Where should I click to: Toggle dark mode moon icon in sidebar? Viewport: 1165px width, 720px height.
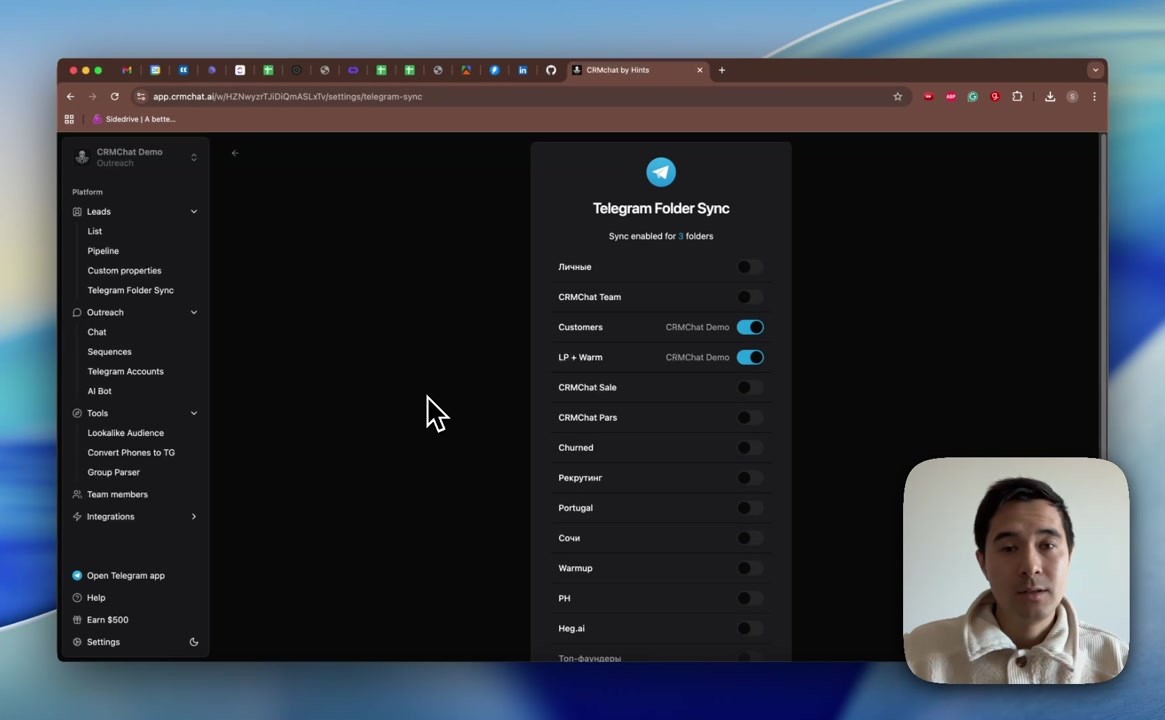194,642
